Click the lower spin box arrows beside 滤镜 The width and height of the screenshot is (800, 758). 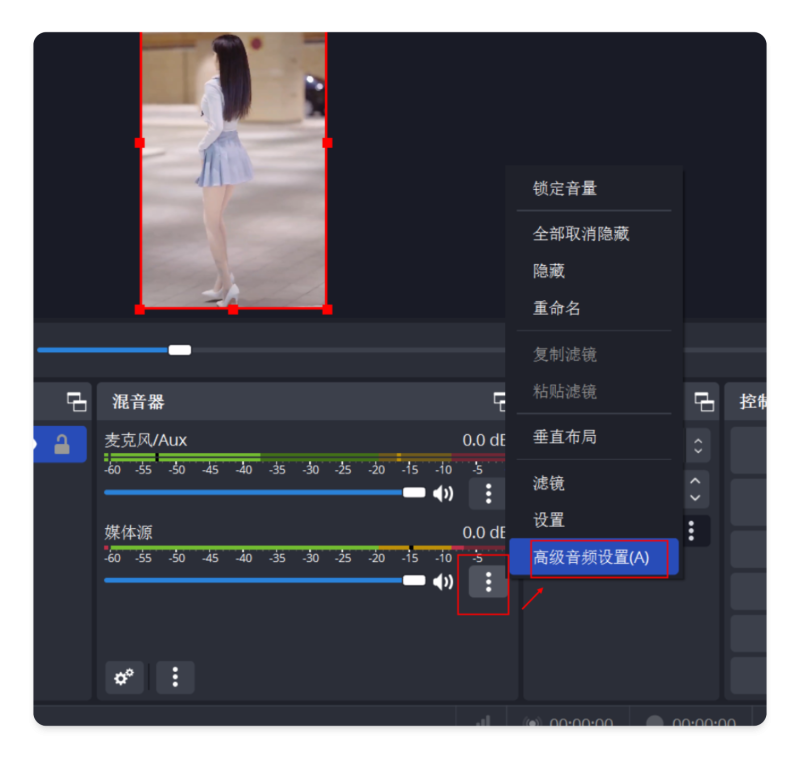point(697,489)
